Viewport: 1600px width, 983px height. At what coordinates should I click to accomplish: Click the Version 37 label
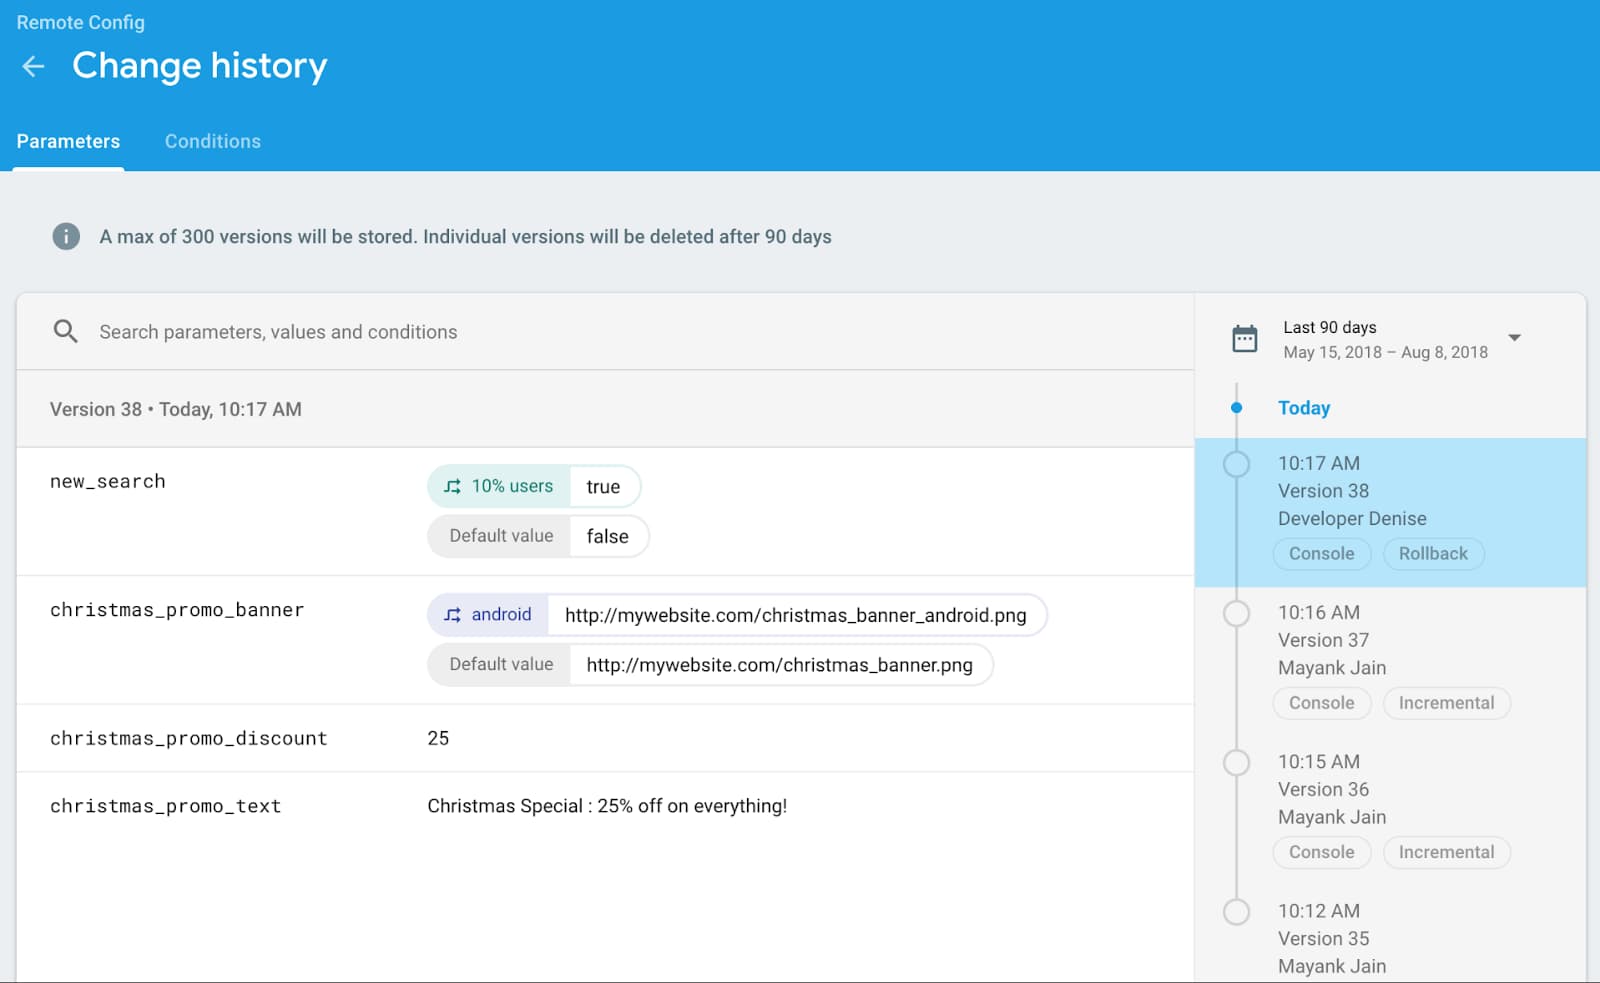click(x=1323, y=640)
